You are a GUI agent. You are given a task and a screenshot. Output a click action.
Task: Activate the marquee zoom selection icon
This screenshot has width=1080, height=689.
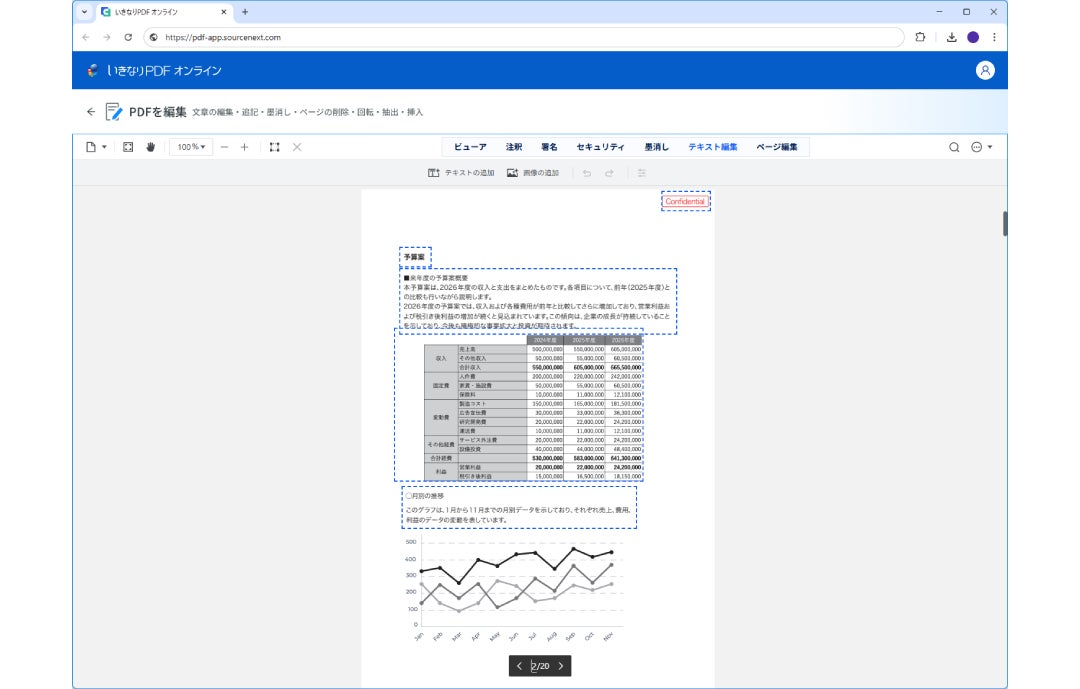tap(275, 147)
